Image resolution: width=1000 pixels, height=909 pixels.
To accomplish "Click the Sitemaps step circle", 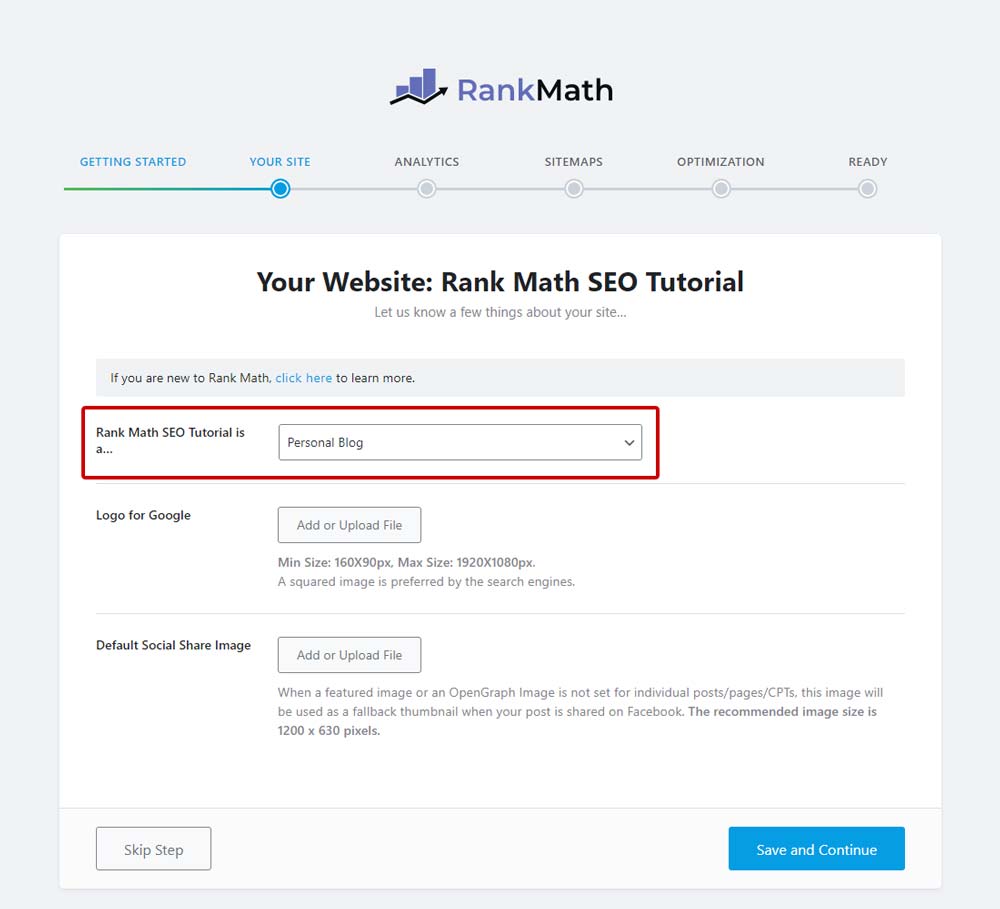I will 573,188.
